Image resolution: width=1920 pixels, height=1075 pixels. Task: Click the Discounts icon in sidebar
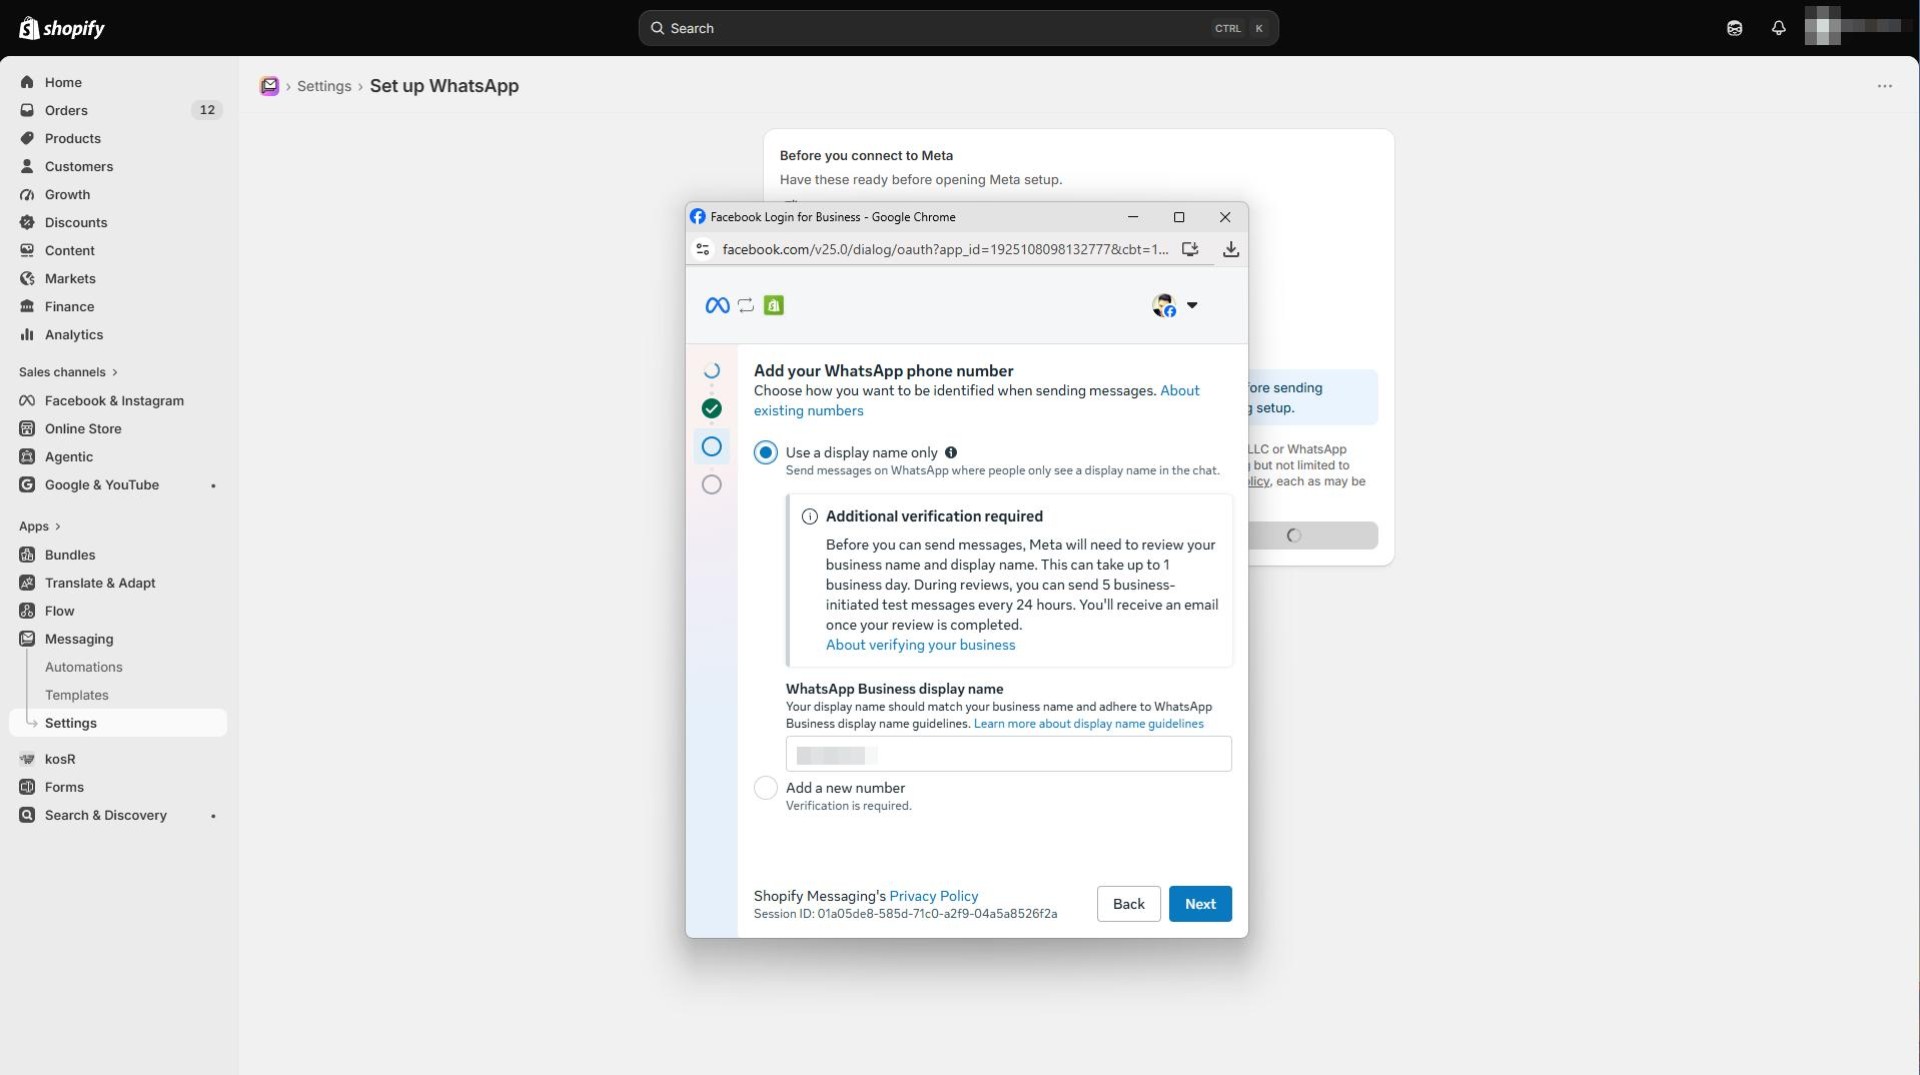(27, 222)
